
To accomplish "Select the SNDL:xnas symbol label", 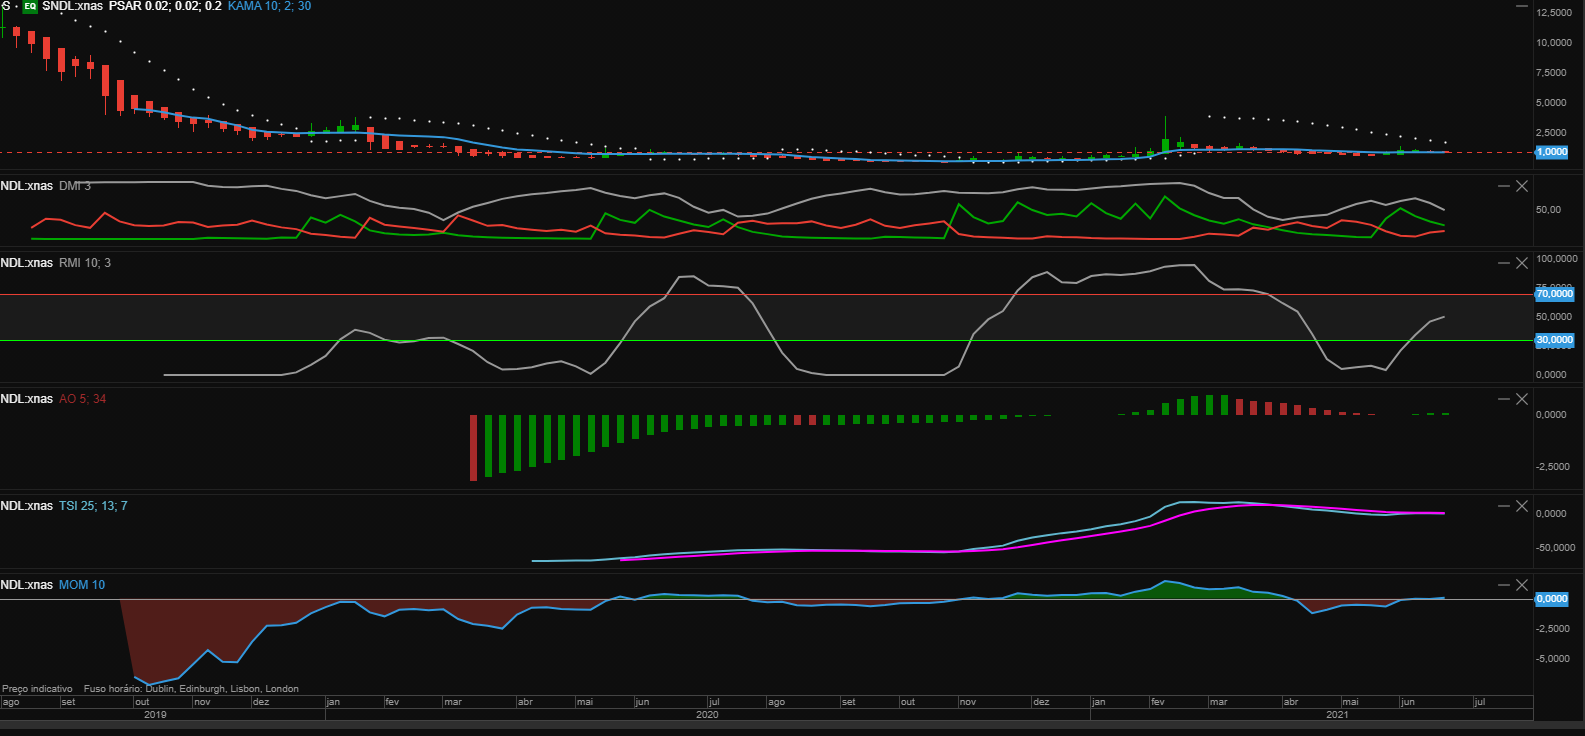I will (x=72, y=6).
